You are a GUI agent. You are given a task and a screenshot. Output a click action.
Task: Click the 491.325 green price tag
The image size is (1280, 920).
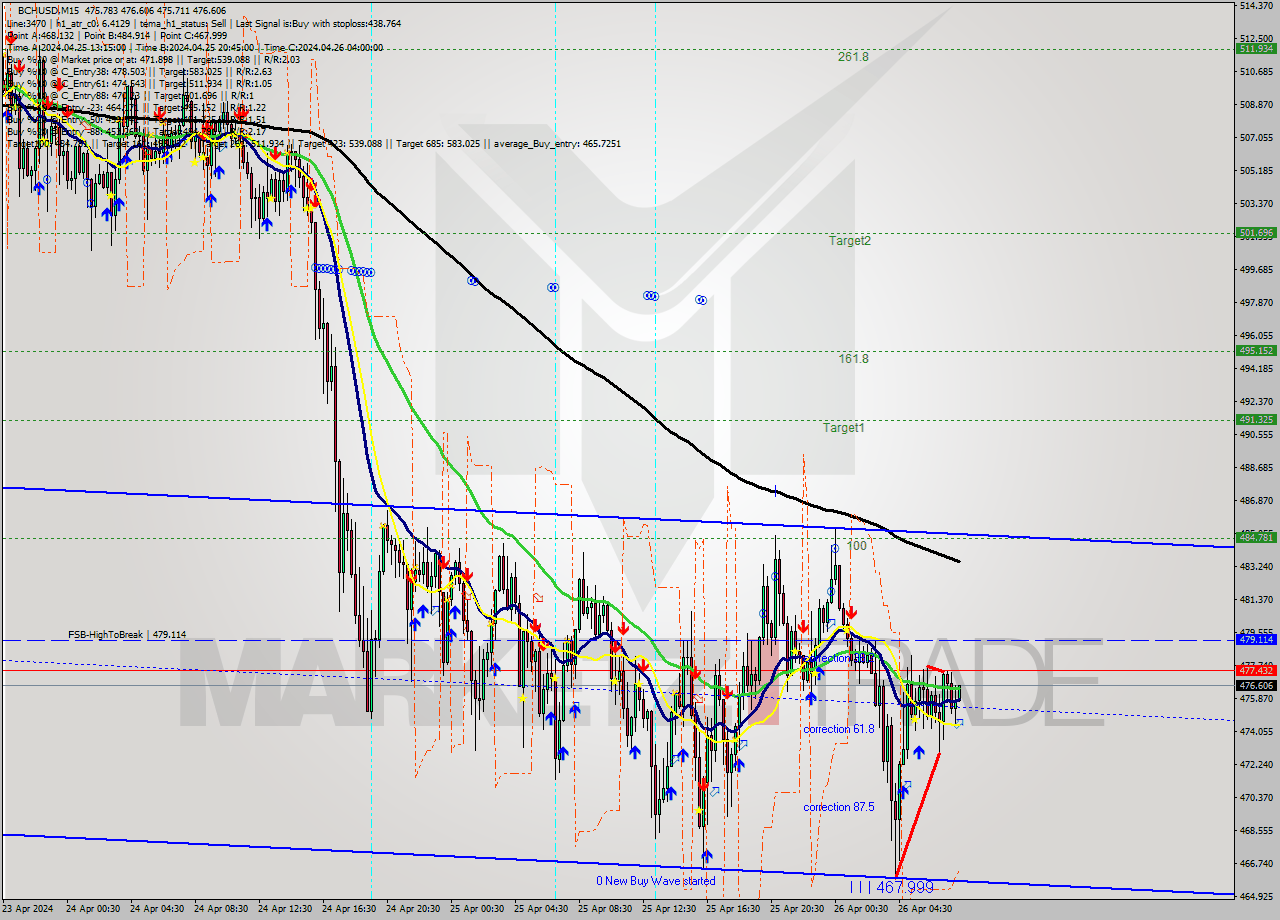click(x=1256, y=420)
